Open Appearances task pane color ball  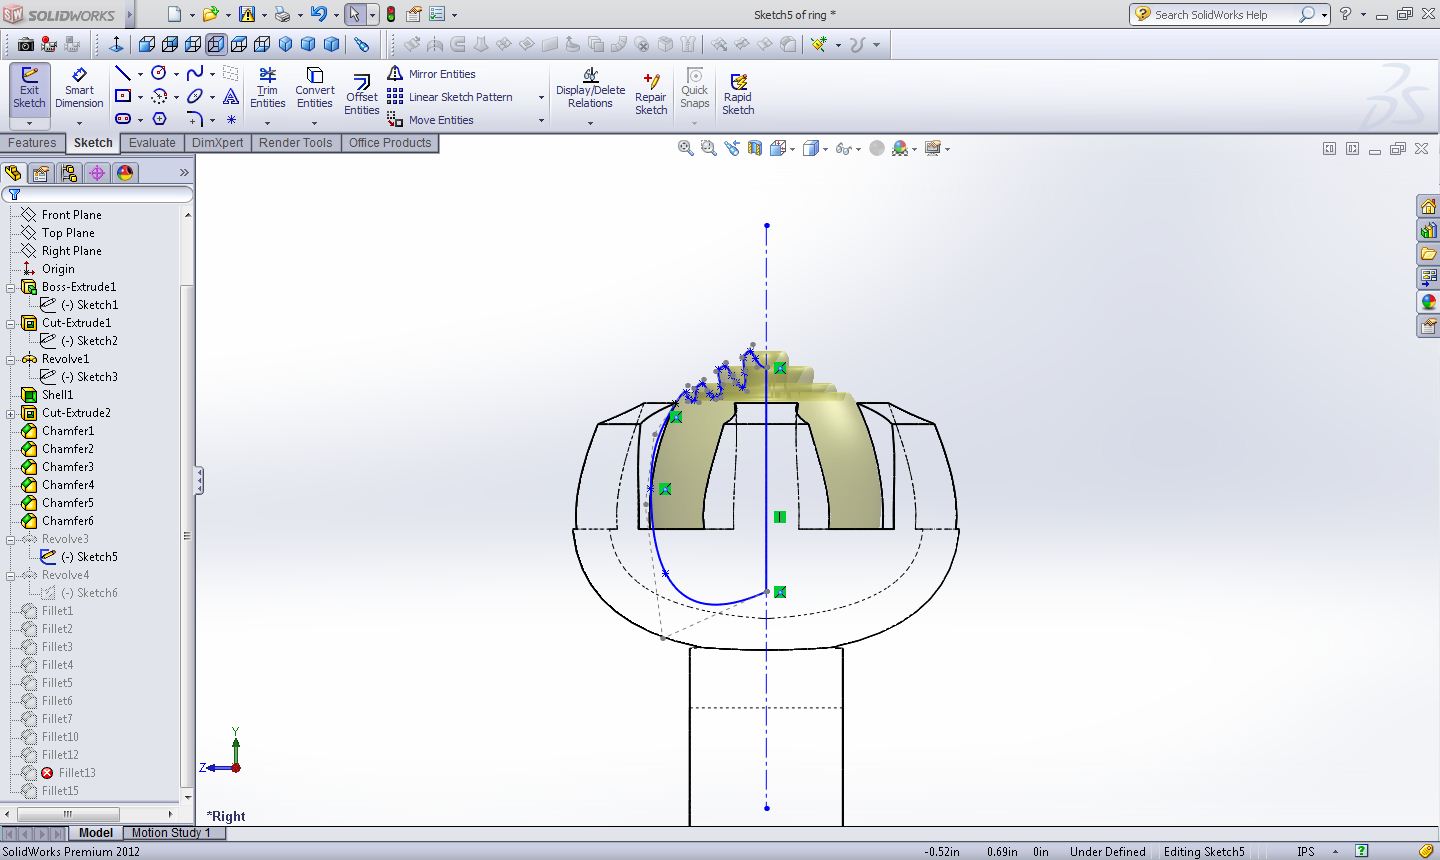[x=1428, y=302]
